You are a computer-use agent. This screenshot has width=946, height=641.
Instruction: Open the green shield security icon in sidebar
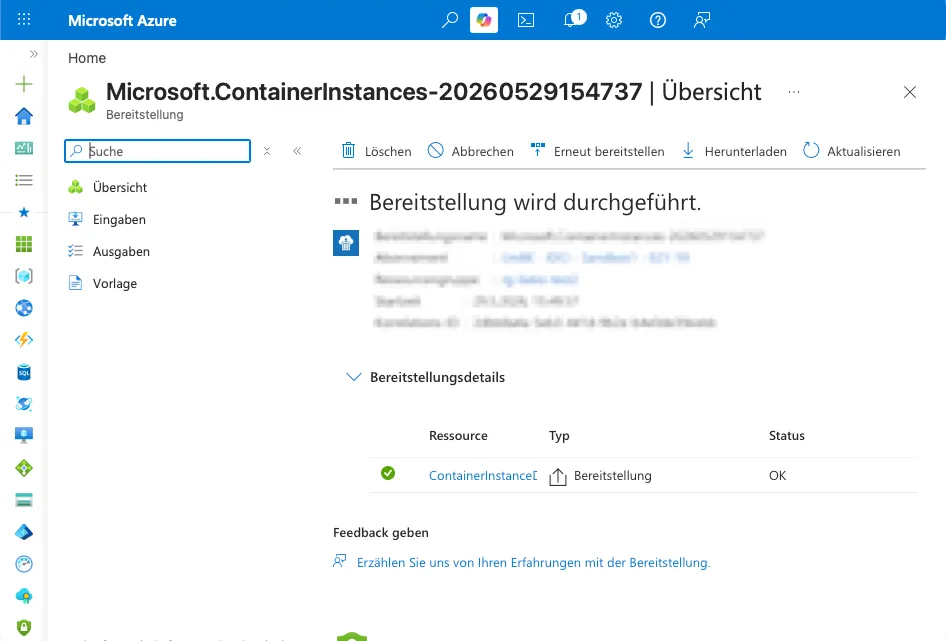24,628
